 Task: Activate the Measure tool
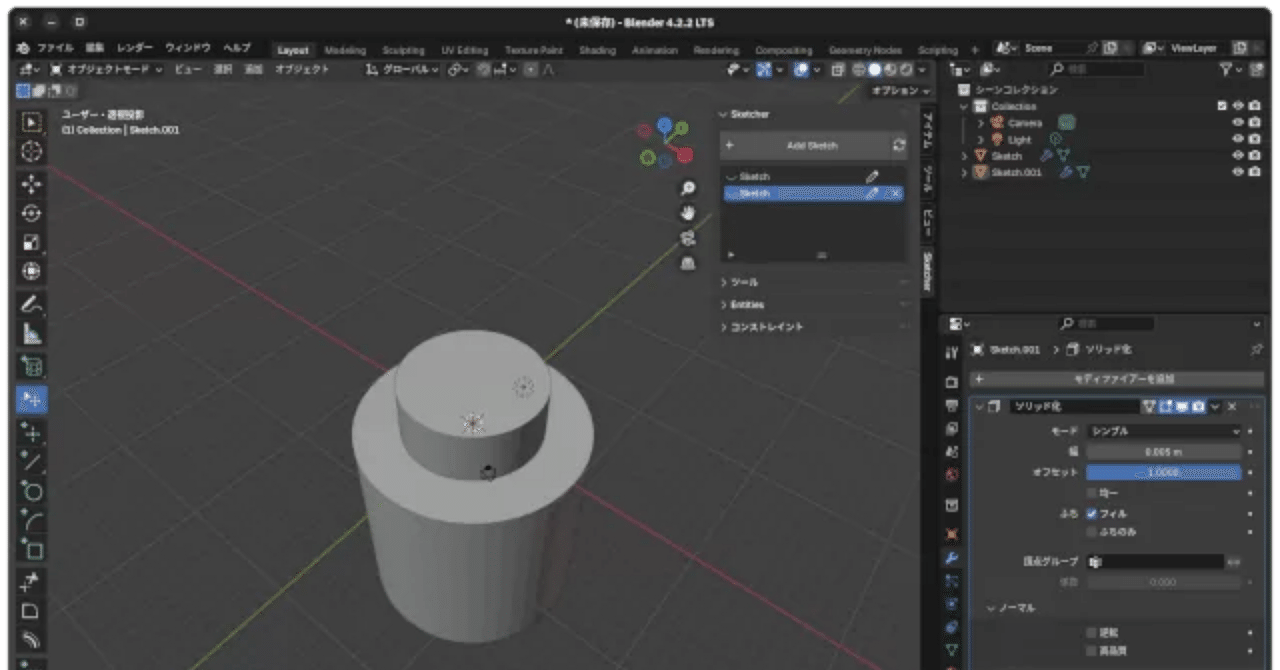click(31, 331)
